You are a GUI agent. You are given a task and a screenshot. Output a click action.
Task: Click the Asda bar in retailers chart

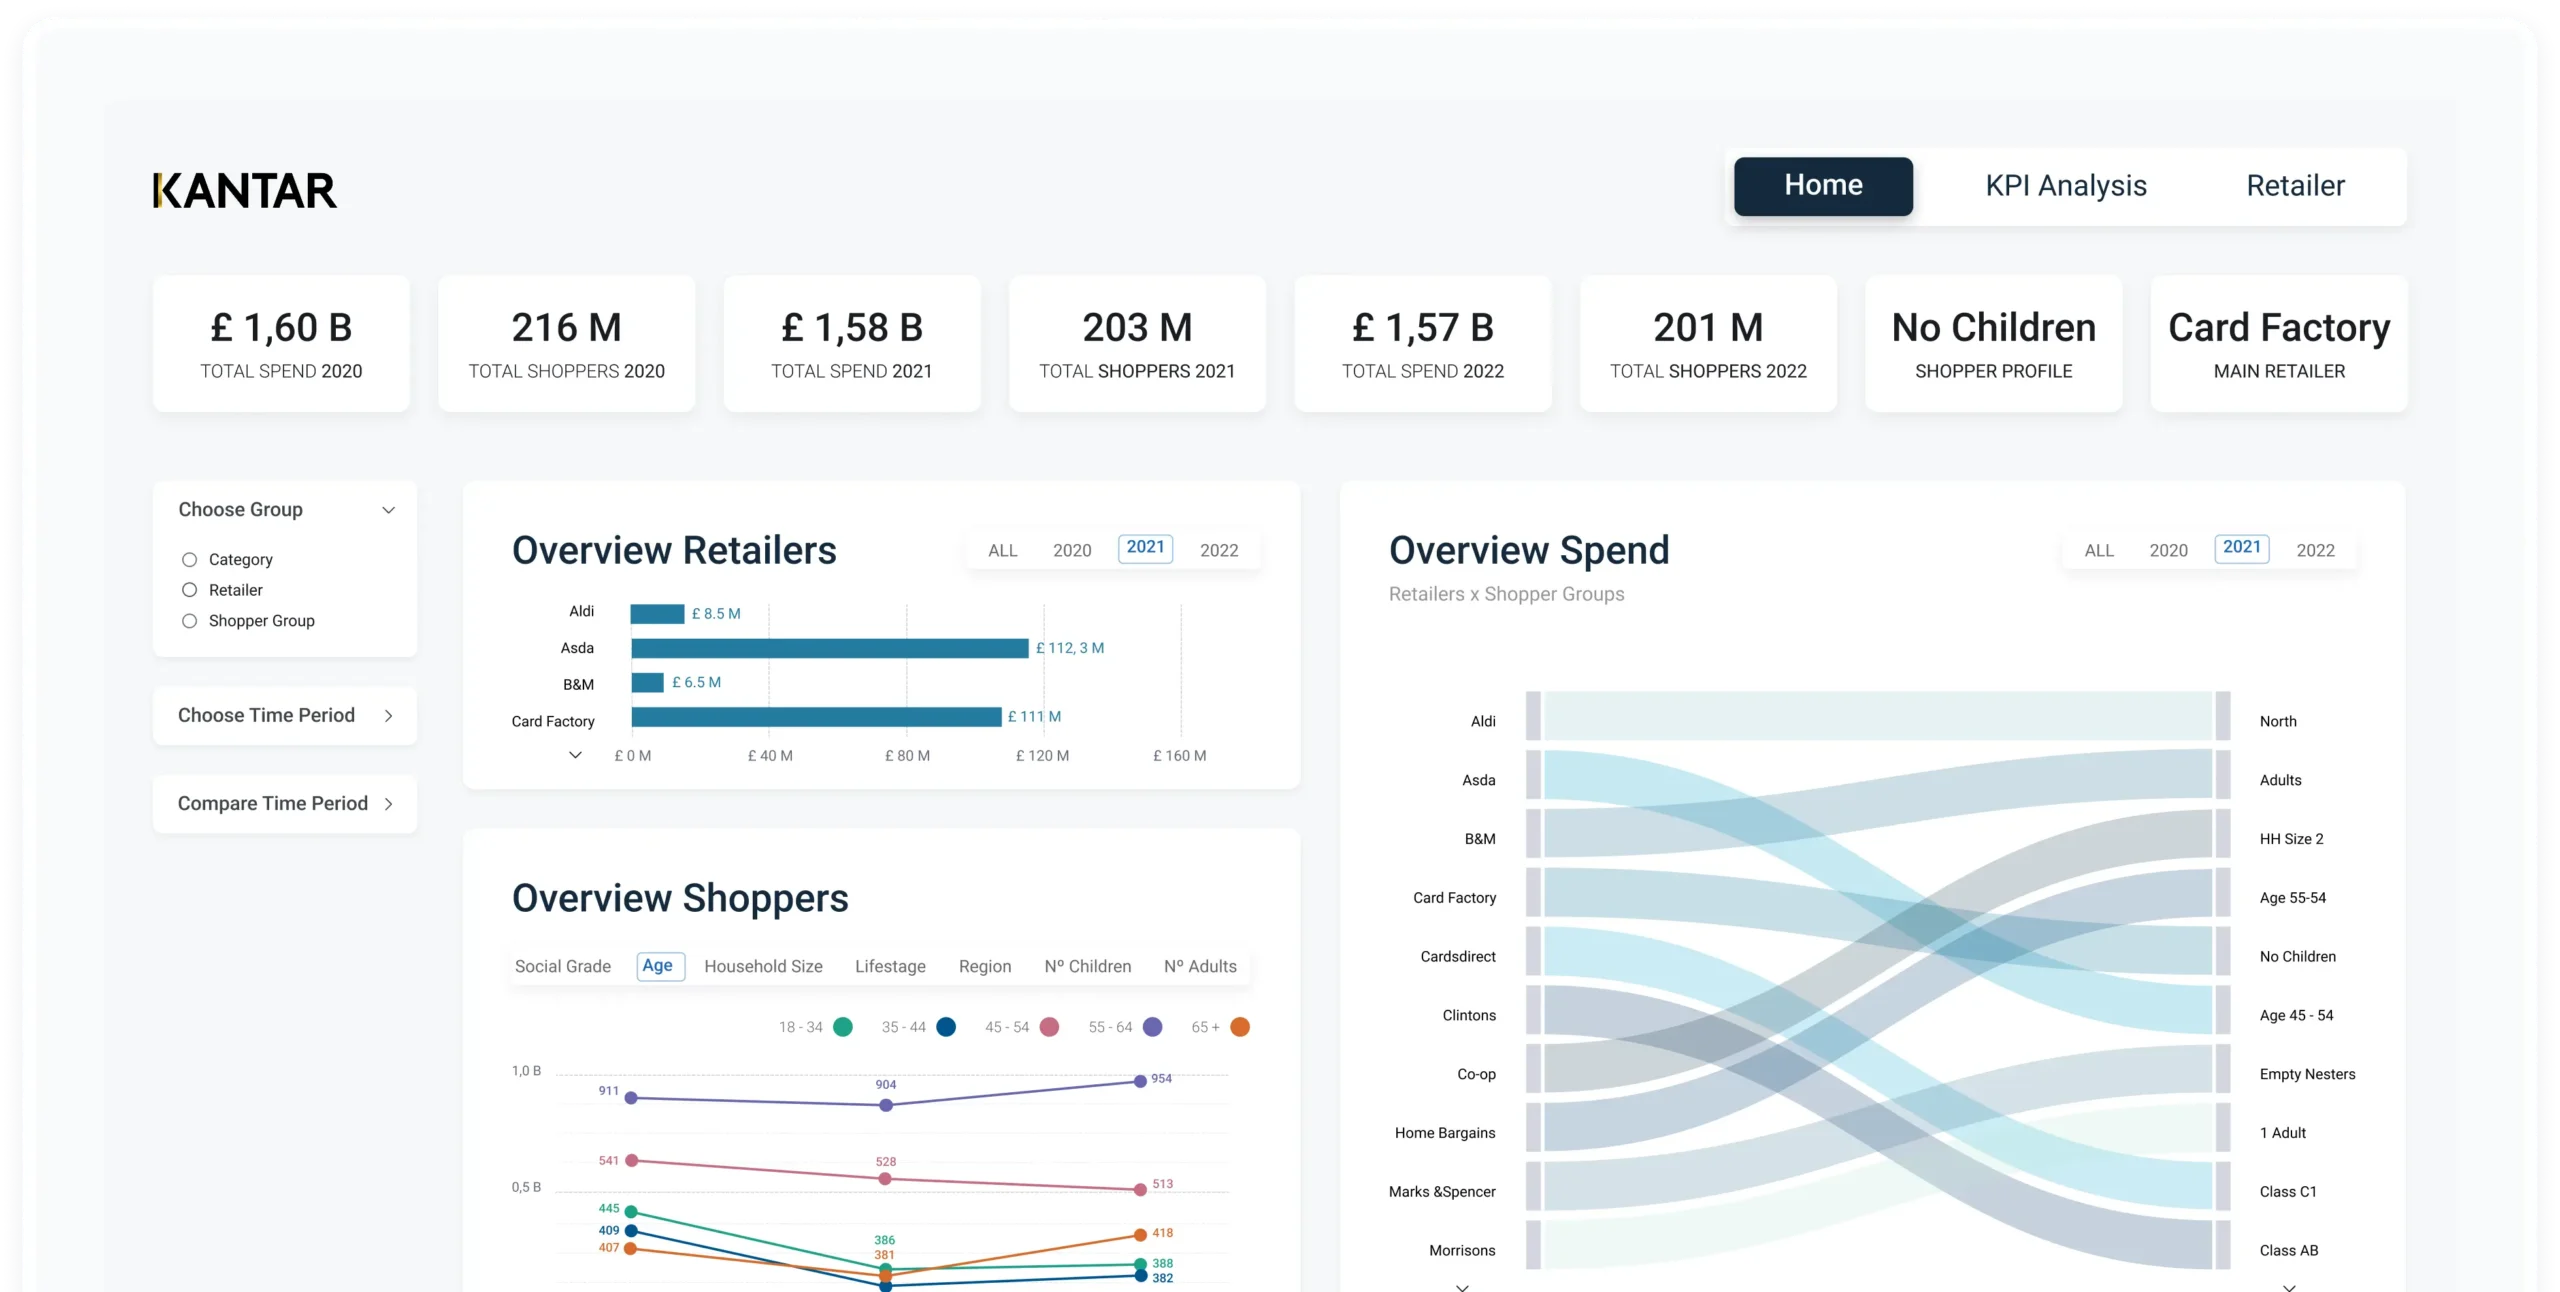pyautogui.click(x=829, y=648)
